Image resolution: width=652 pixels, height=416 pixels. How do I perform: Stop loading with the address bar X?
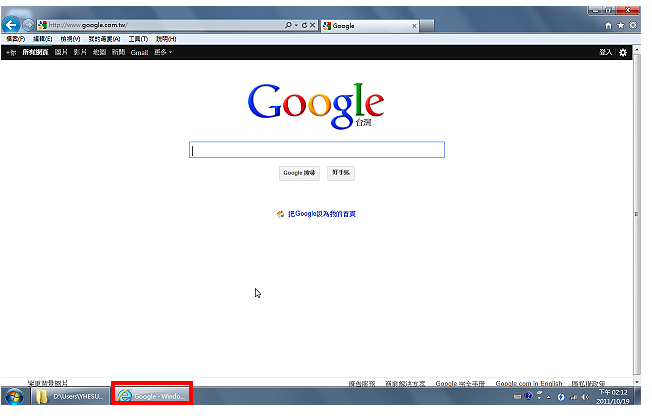312,25
